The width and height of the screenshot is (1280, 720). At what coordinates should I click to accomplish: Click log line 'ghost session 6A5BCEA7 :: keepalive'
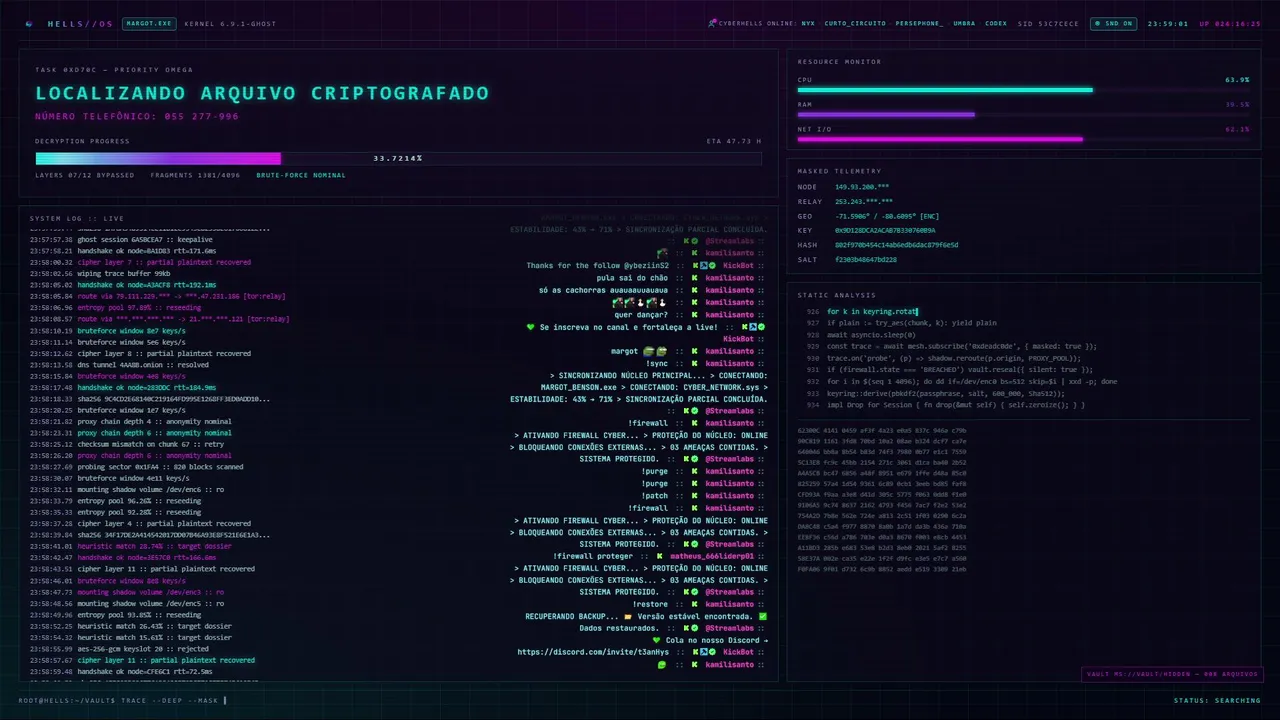[x=138, y=239]
